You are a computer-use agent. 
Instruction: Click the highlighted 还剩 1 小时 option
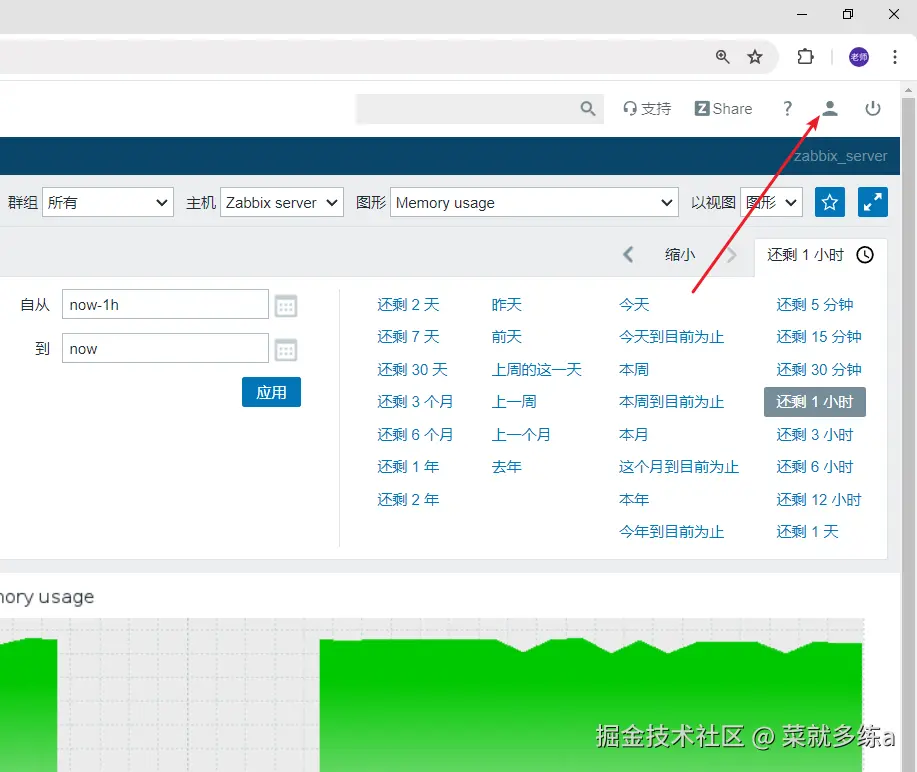point(815,402)
